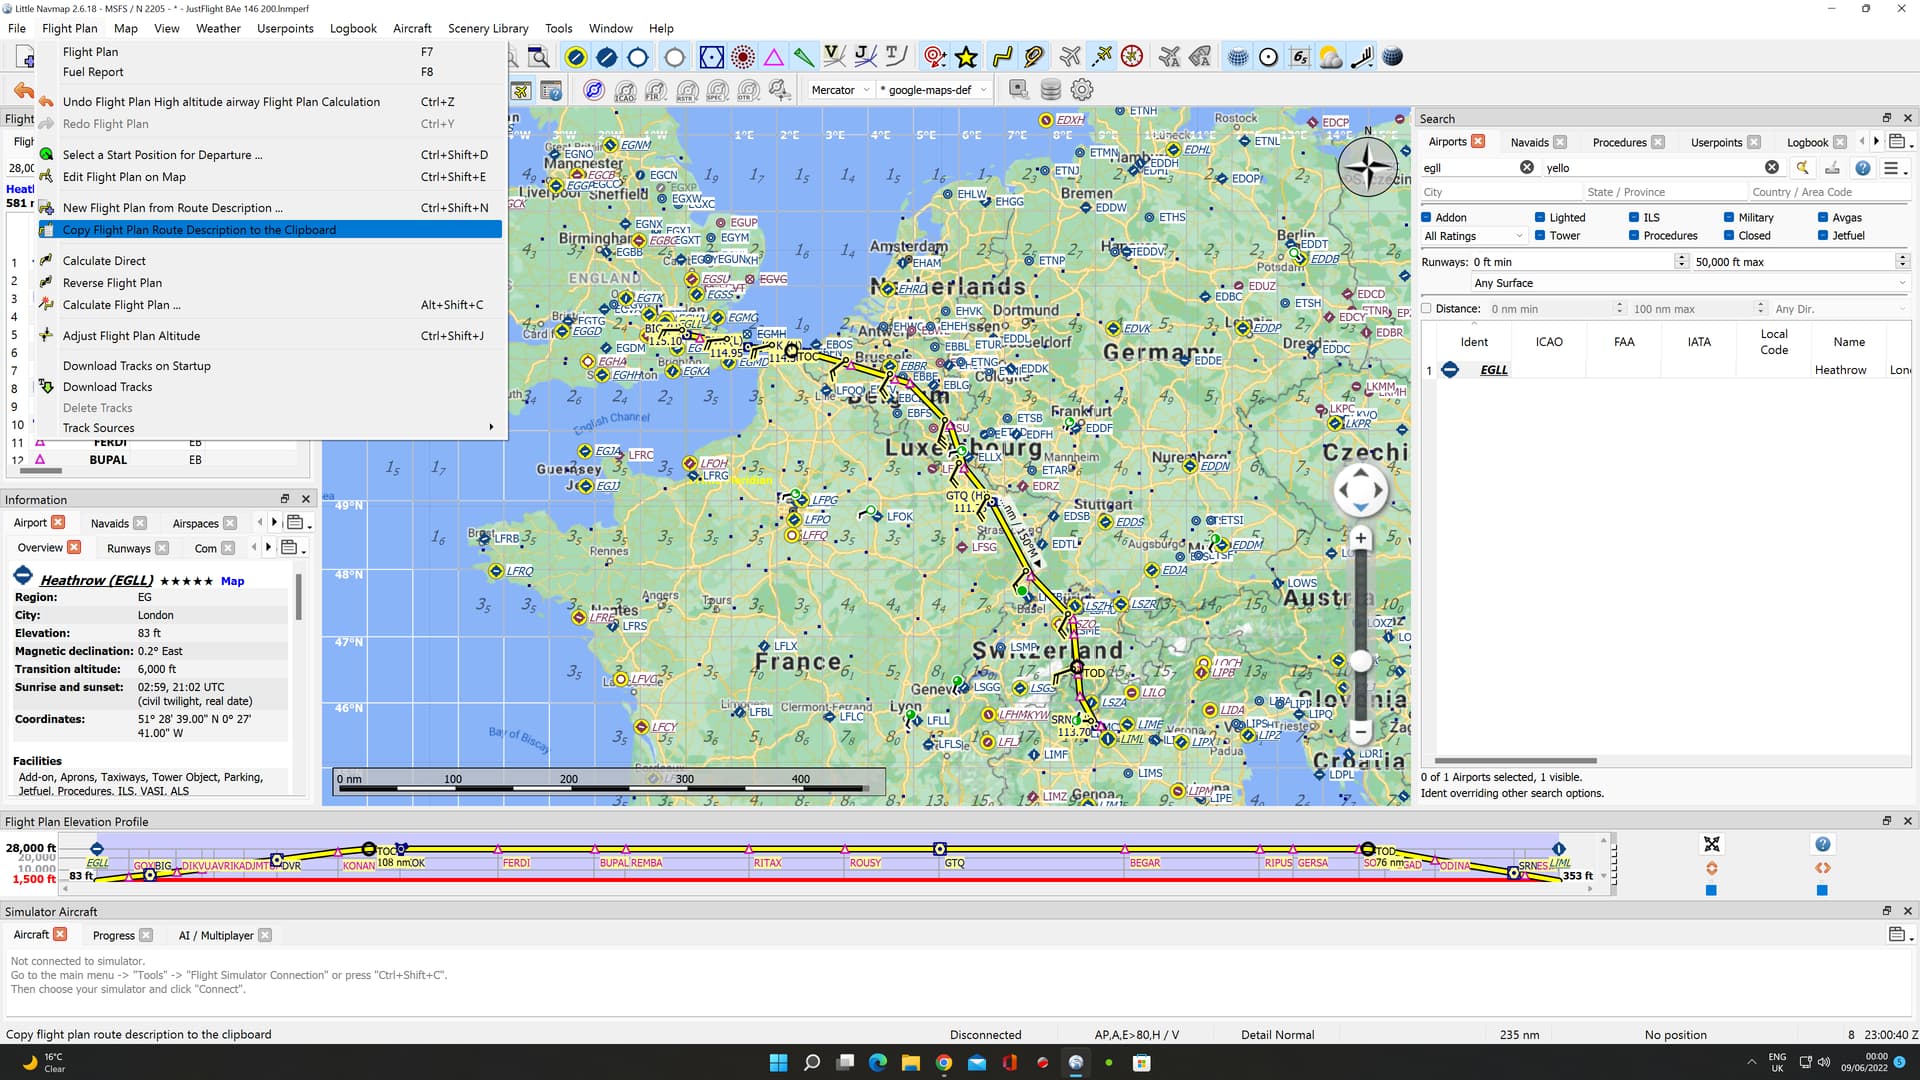Screen dimensions: 1920x1080
Task: Toggle Victor airways V icon
Action: point(833,57)
